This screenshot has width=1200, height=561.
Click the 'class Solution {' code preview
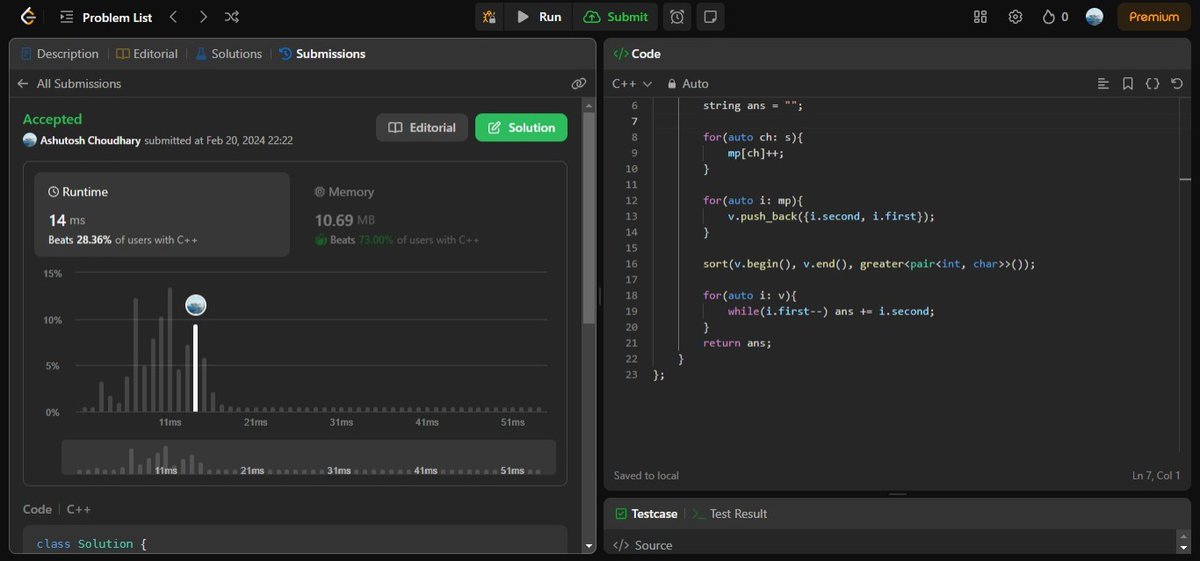[91, 544]
